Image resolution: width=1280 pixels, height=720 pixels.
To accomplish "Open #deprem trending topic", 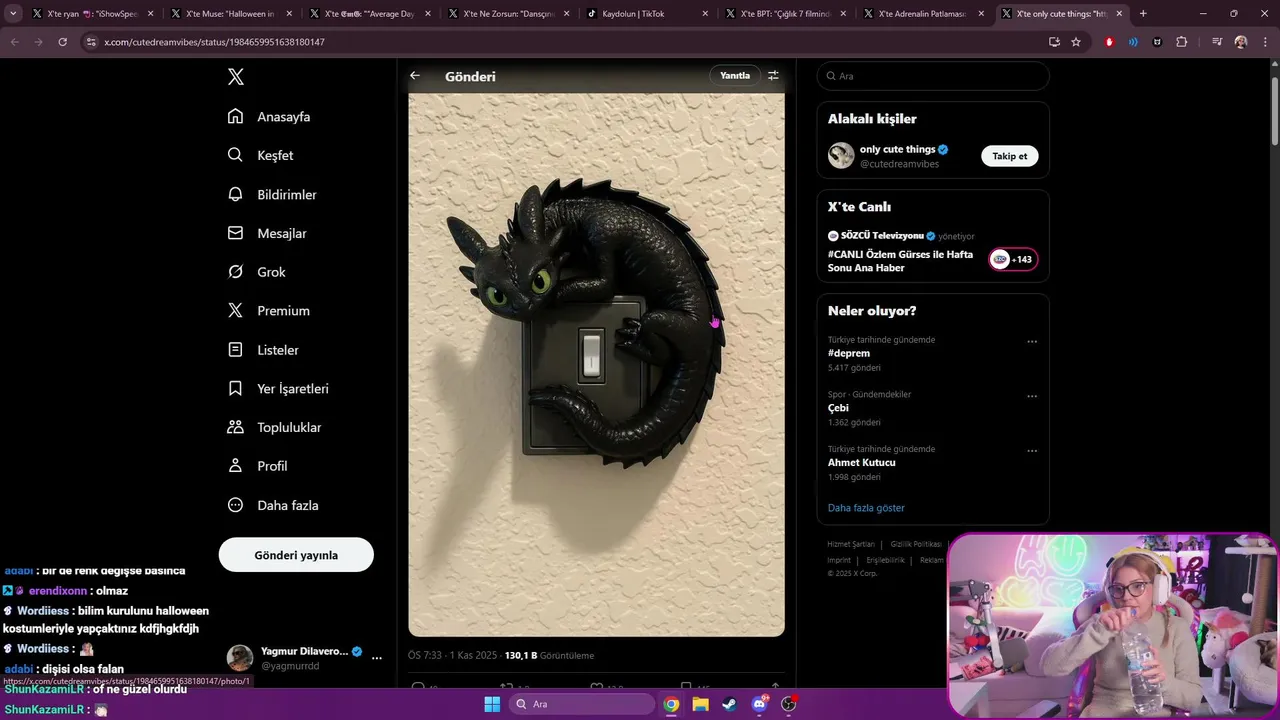I will click(x=849, y=353).
